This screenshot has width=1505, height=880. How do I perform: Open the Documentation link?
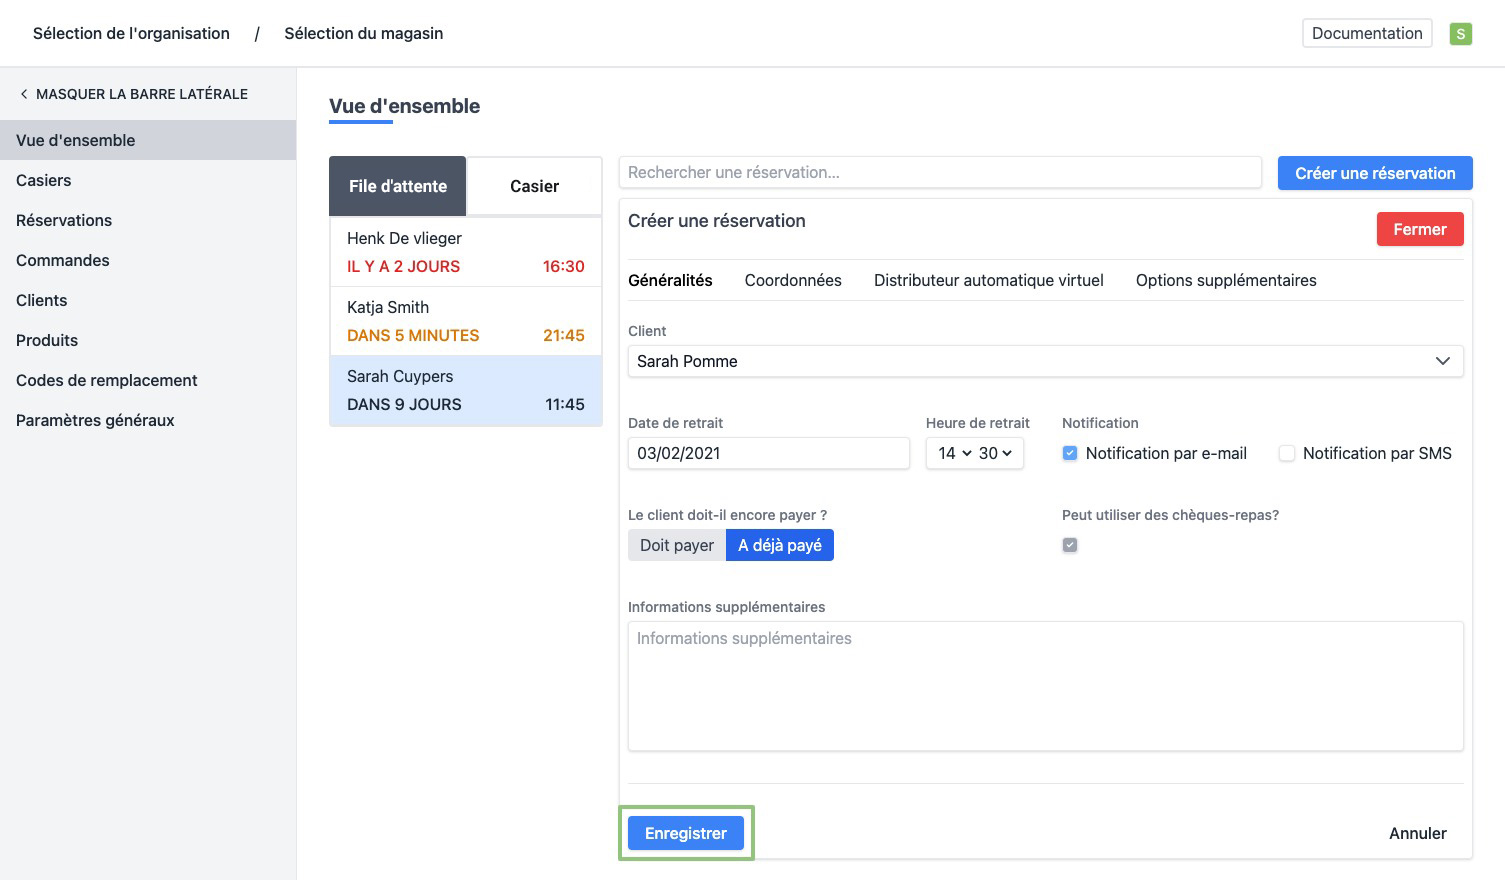pos(1366,33)
